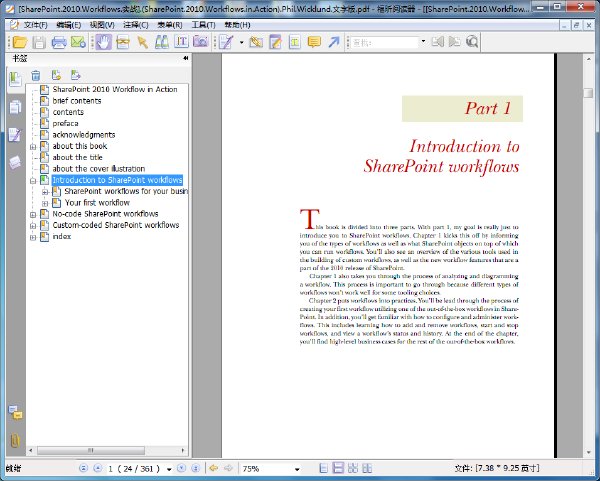This screenshot has width=600, height=481.
Task: Switch to facing pages layout
Action: [x=367, y=468]
